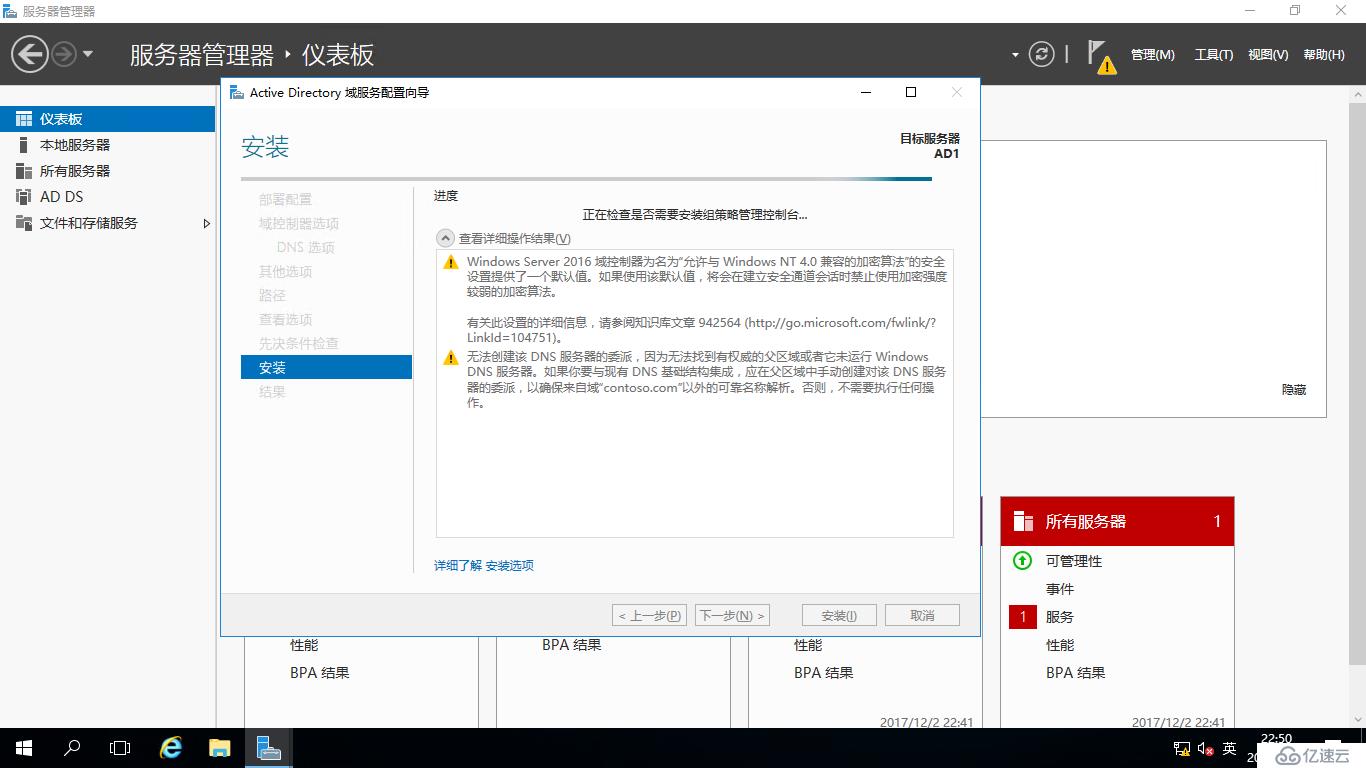Viewport: 1366px width, 768px height.
Task: Open the 帮助(H) menu
Action: (x=1323, y=55)
